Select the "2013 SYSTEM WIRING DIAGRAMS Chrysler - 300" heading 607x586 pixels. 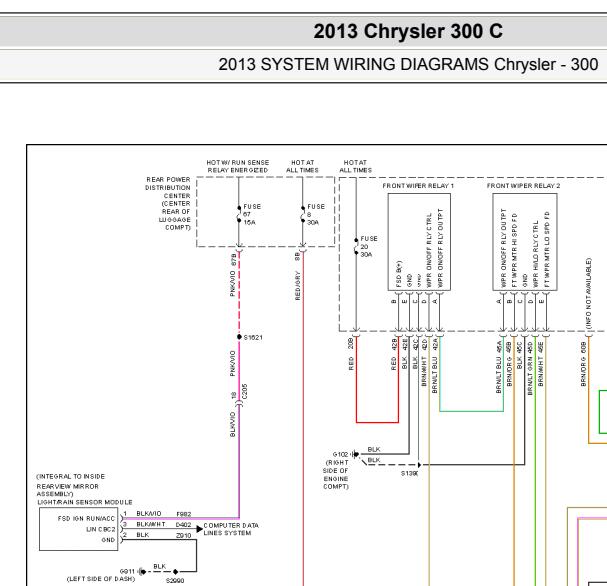408,64
